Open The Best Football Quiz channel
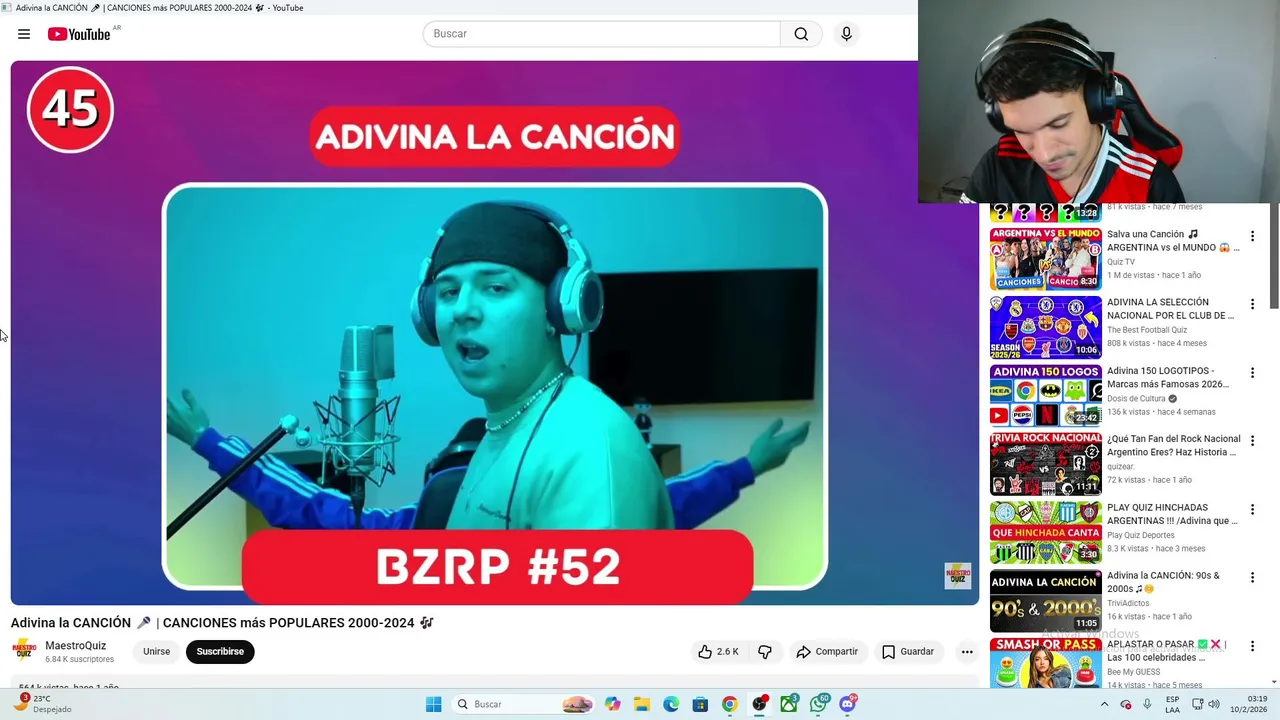Image resolution: width=1280 pixels, height=720 pixels. click(x=1147, y=330)
